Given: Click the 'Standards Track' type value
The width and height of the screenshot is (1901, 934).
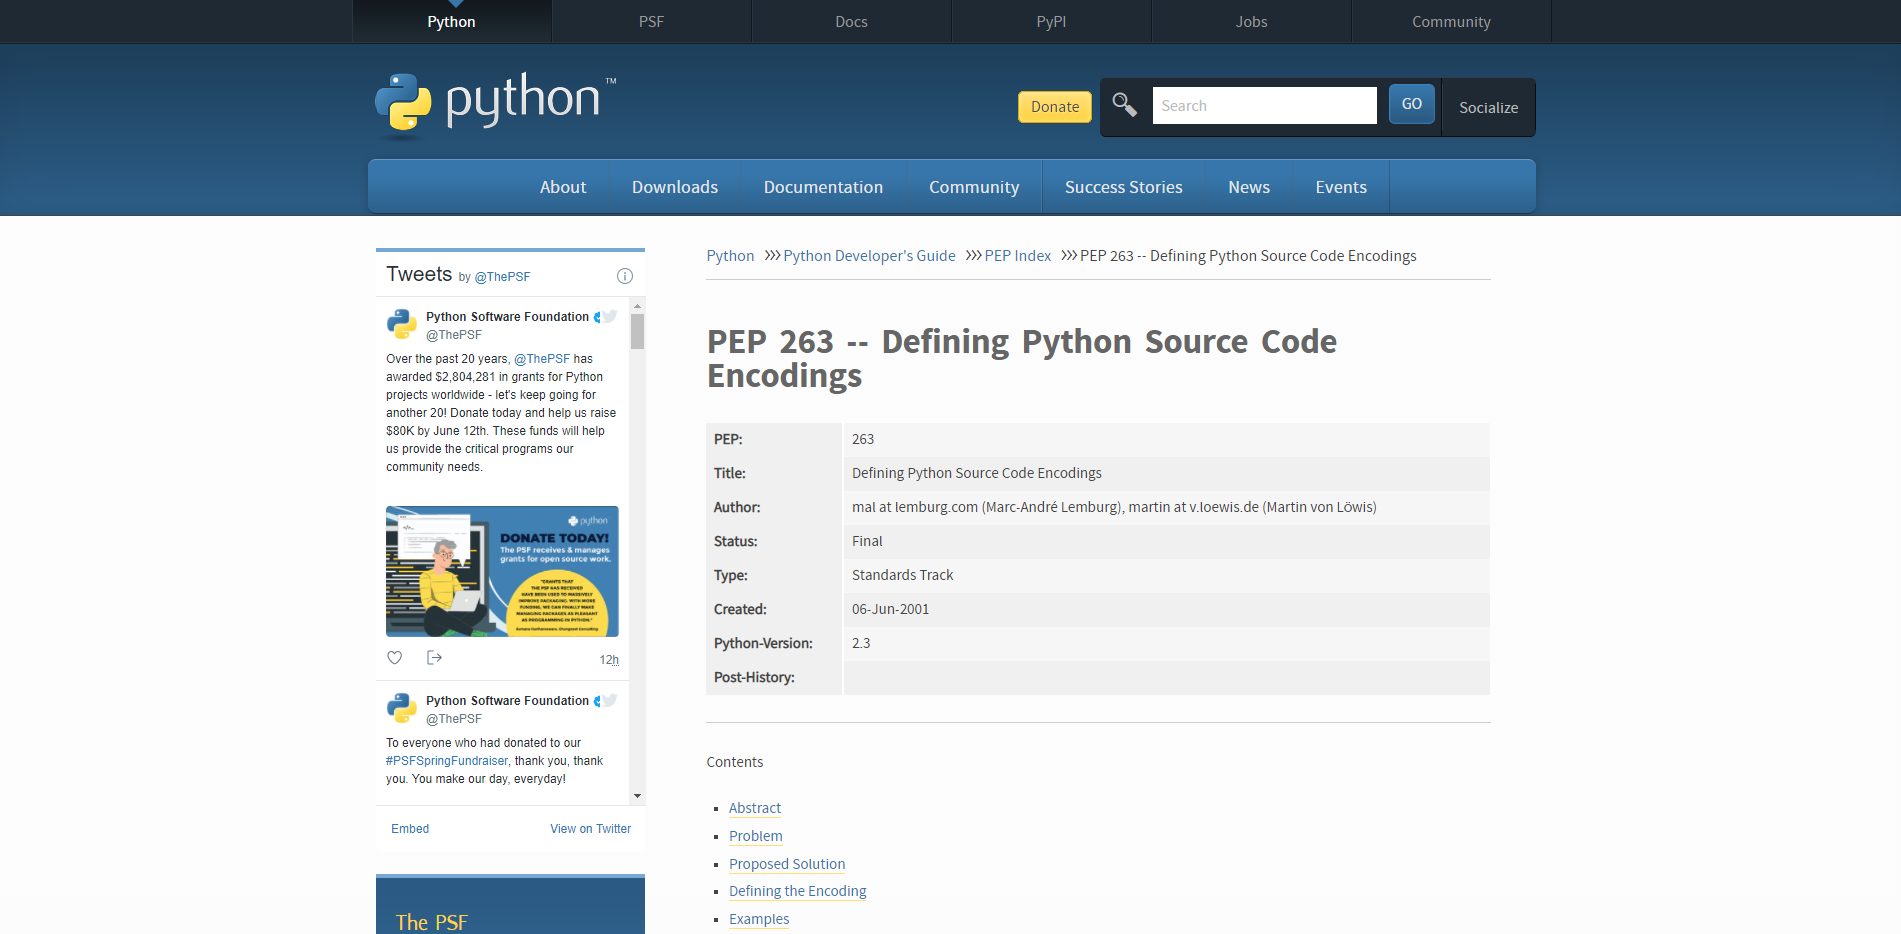Looking at the screenshot, I should click(902, 575).
